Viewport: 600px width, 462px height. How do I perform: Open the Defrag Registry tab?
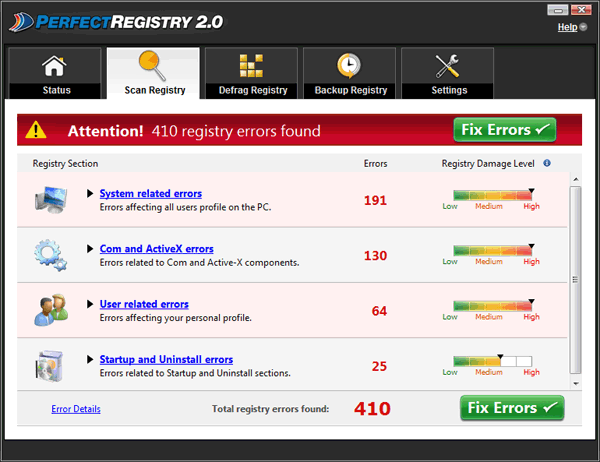click(x=251, y=73)
